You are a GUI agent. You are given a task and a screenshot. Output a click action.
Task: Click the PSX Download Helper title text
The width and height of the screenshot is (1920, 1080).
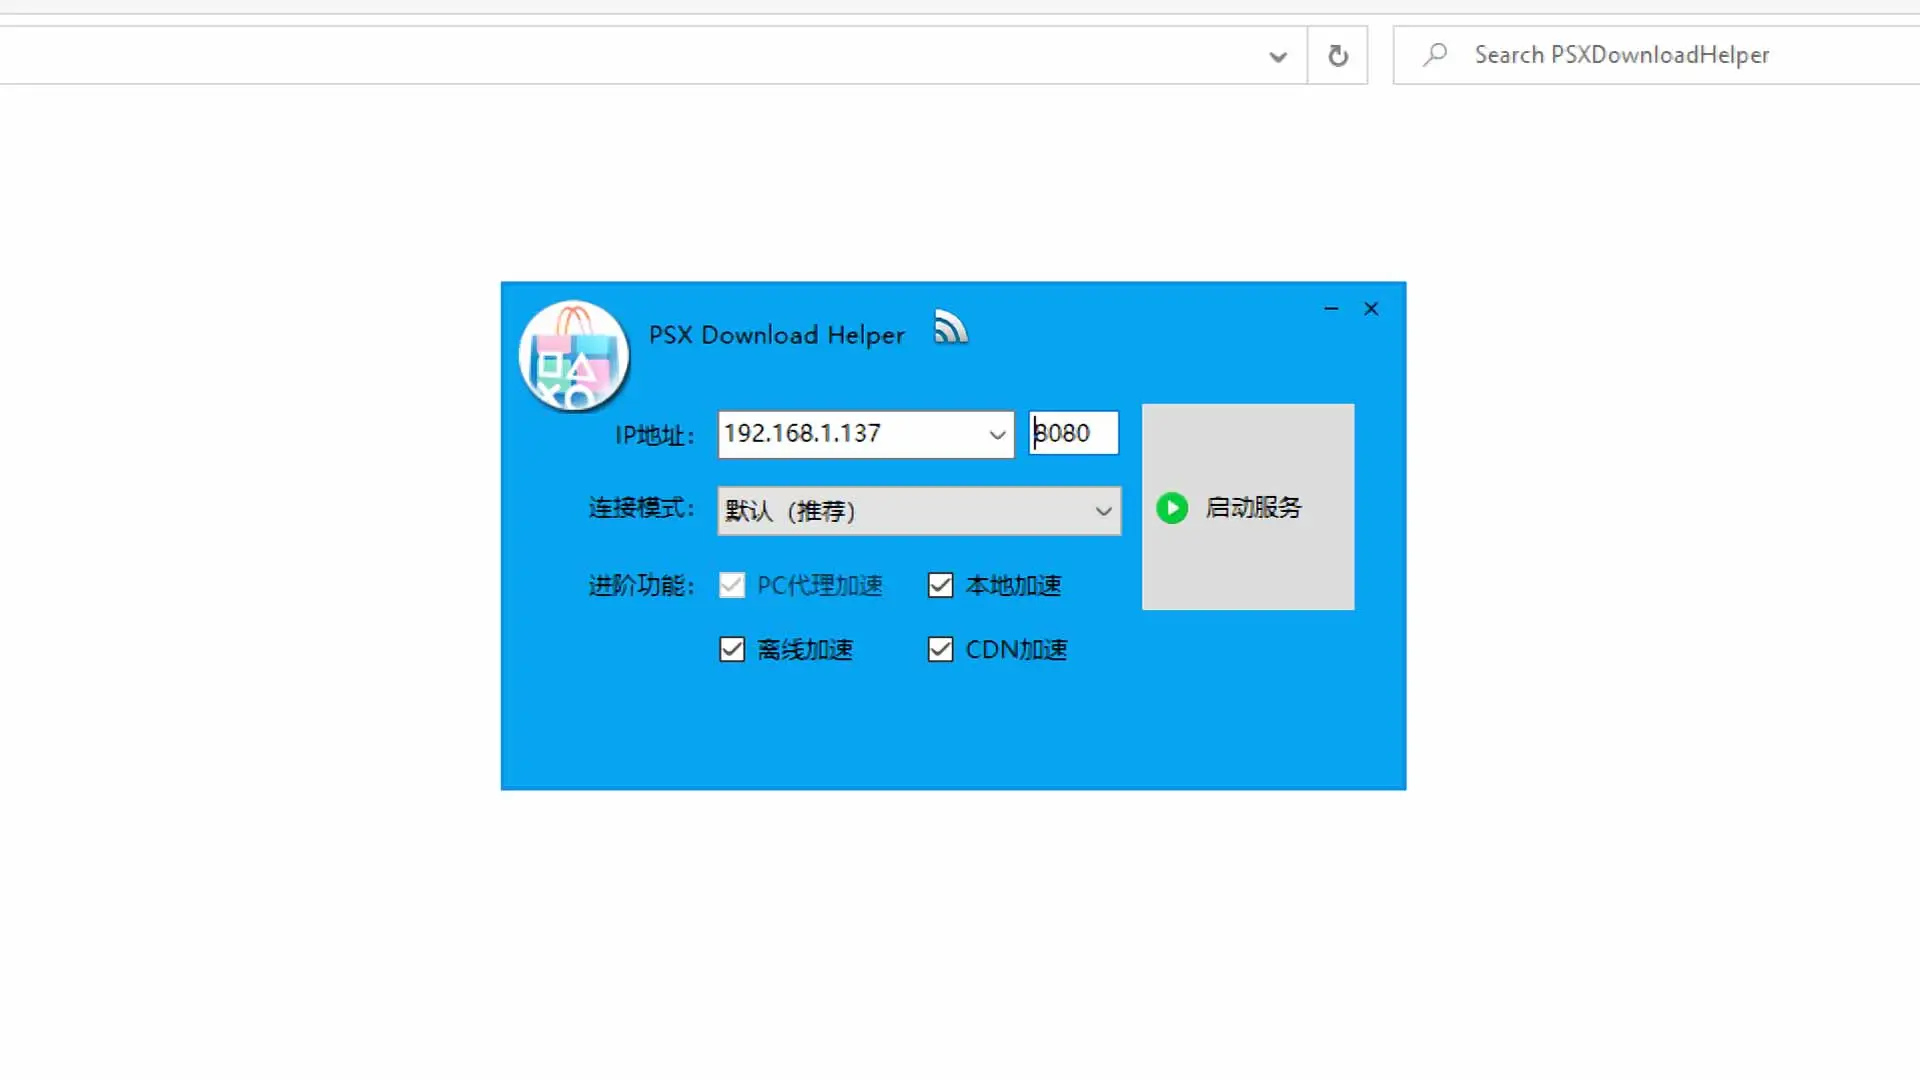[x=776, y=335]
